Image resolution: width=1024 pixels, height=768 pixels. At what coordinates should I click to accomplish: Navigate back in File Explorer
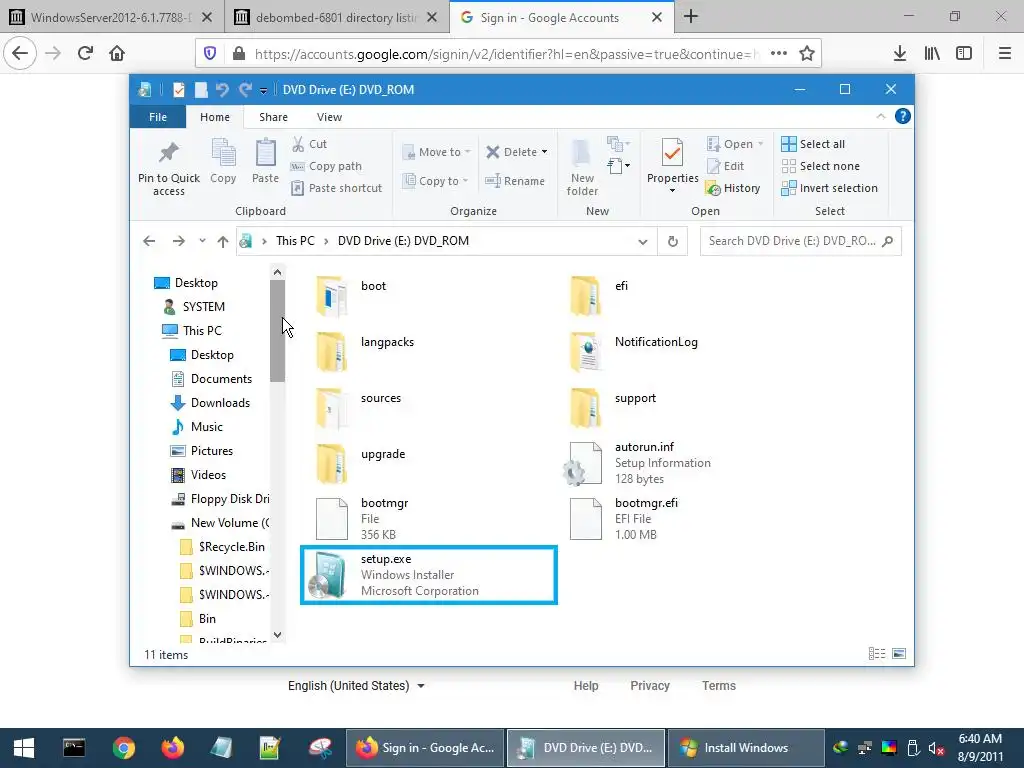coord(149,241)
